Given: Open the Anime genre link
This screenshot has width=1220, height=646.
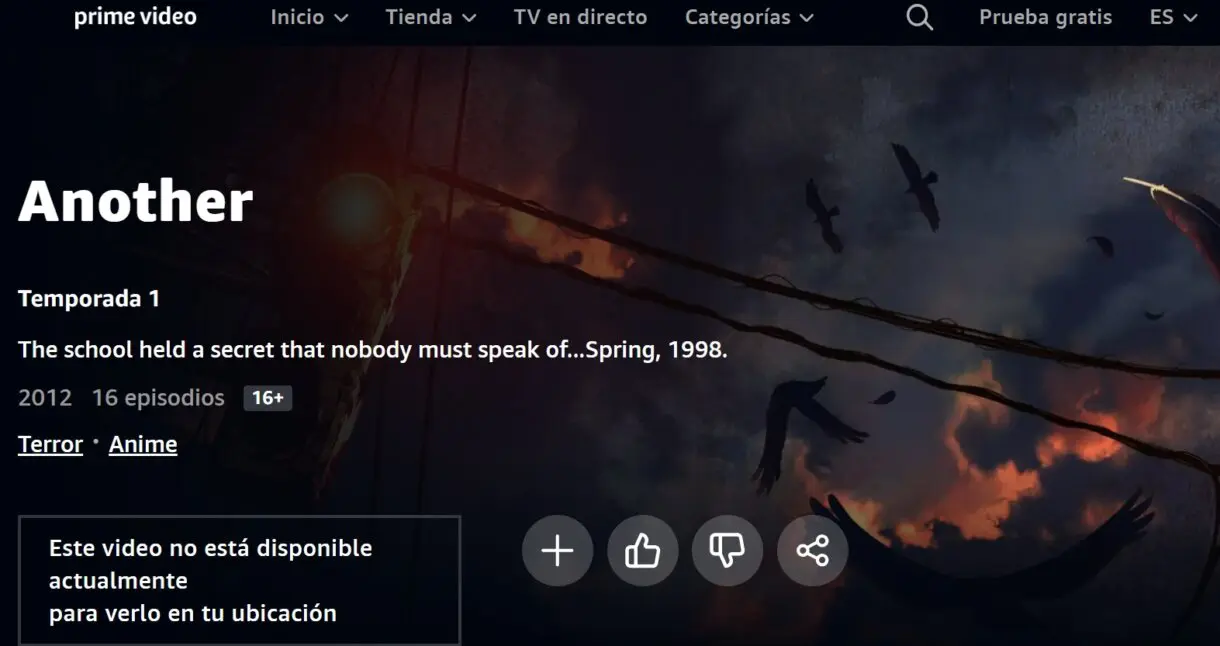Looking at the screenshot, I should tap(143, 445).
